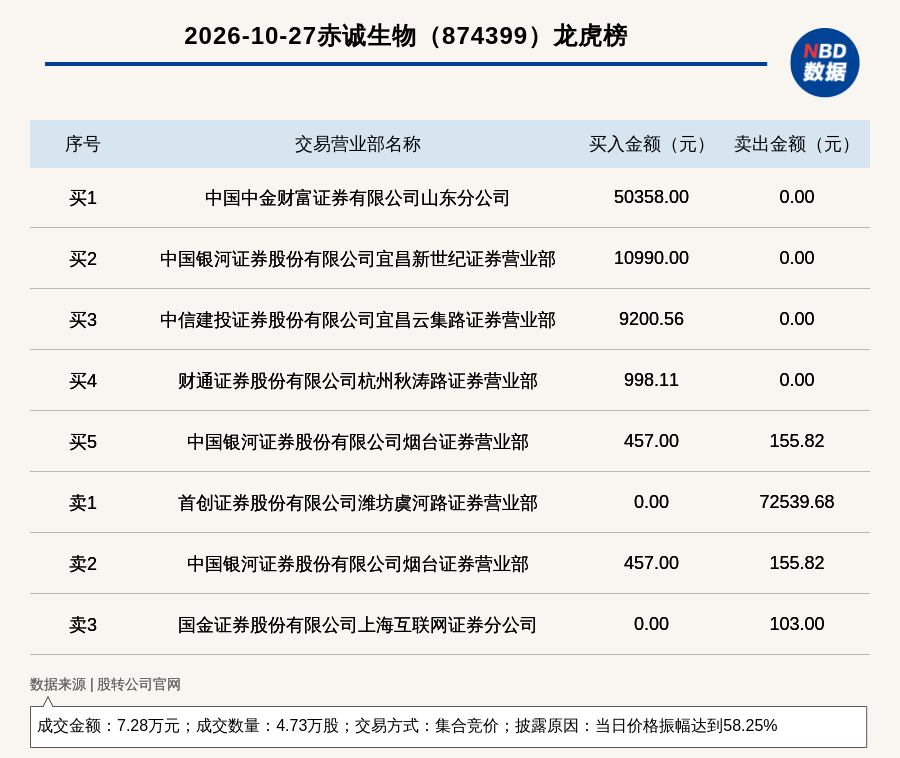
Task: Select the 买2 row label
Action: [83, 259]
